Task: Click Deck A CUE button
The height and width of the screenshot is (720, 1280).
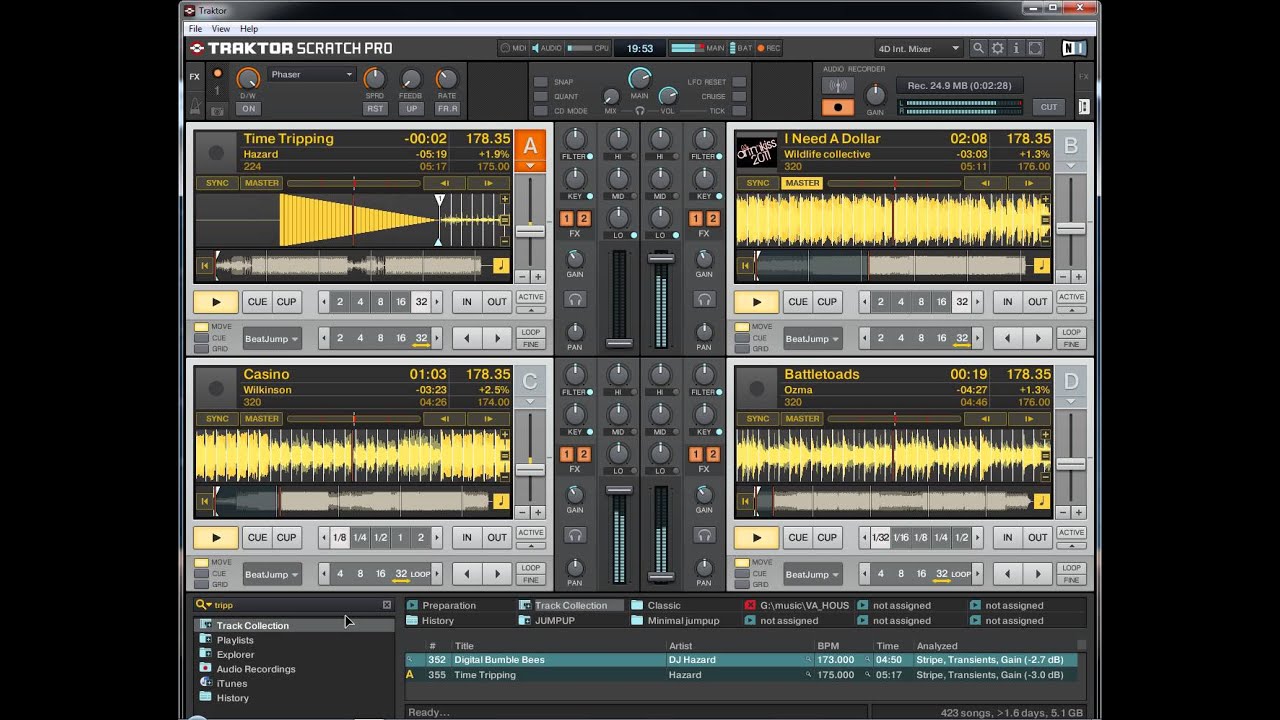Action: point(257,302)
